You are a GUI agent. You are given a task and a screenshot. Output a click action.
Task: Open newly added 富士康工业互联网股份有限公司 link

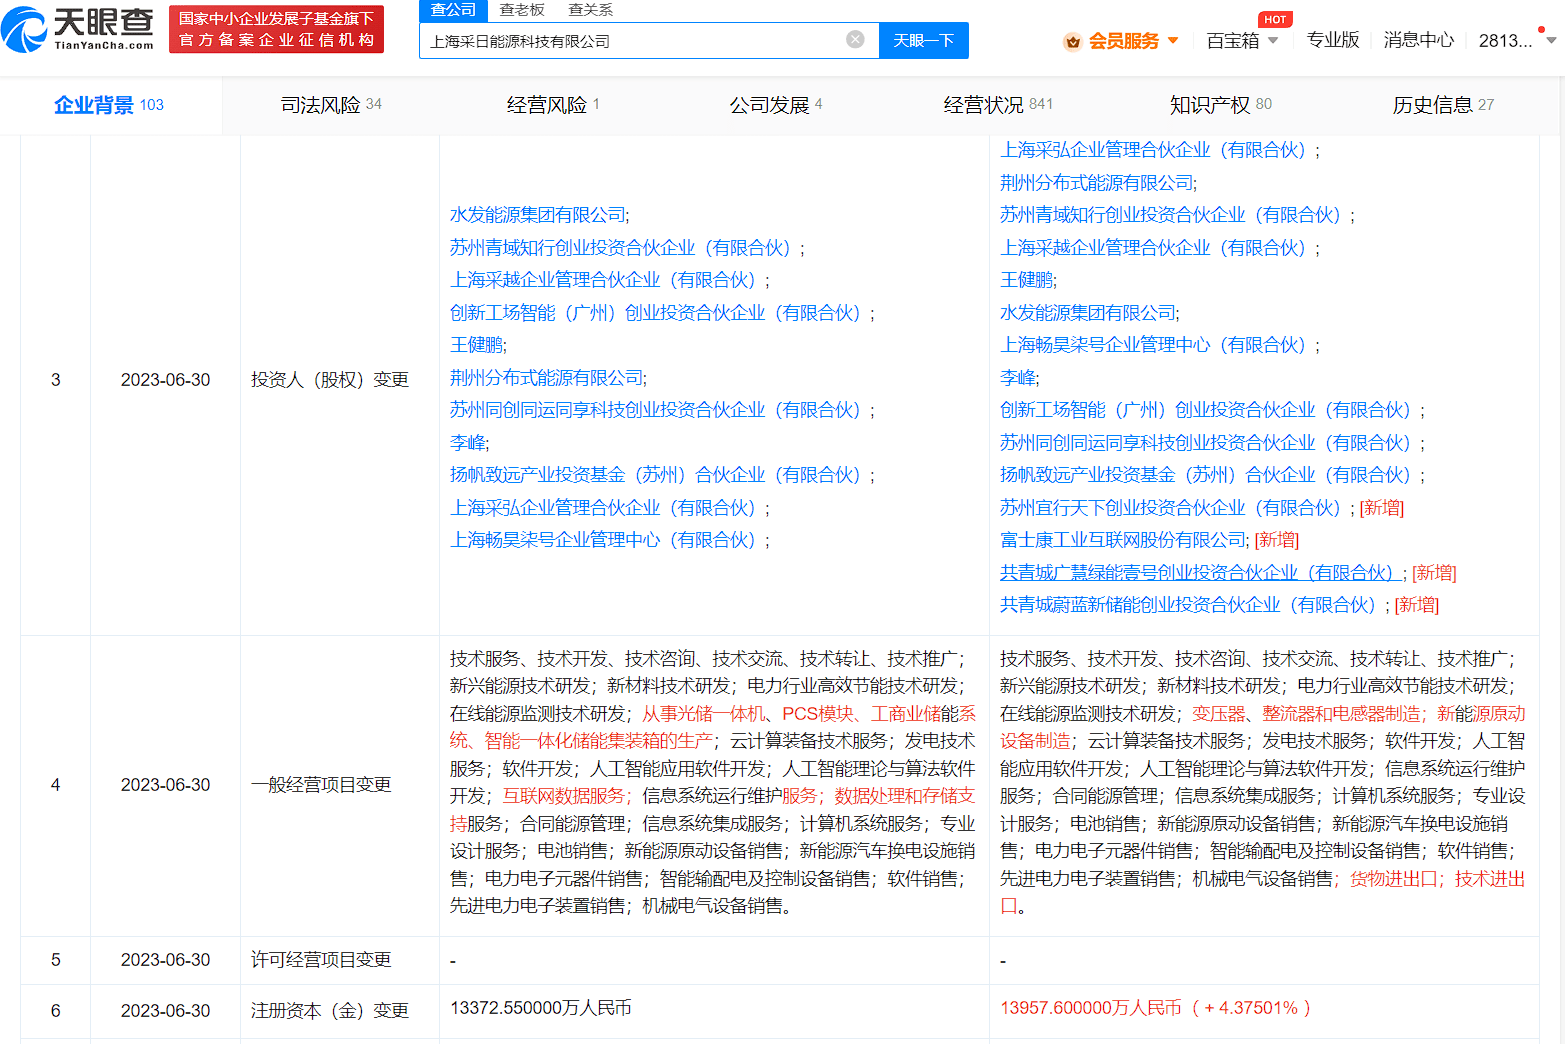pos(1123,540)
